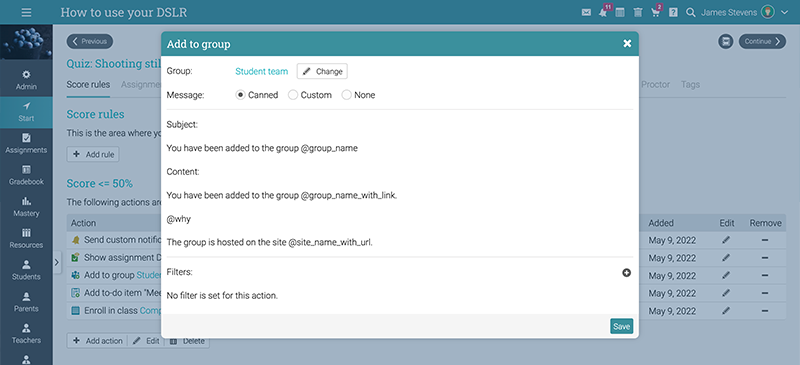
Task: Remove the Show assignment row
Action: [764, 258]
